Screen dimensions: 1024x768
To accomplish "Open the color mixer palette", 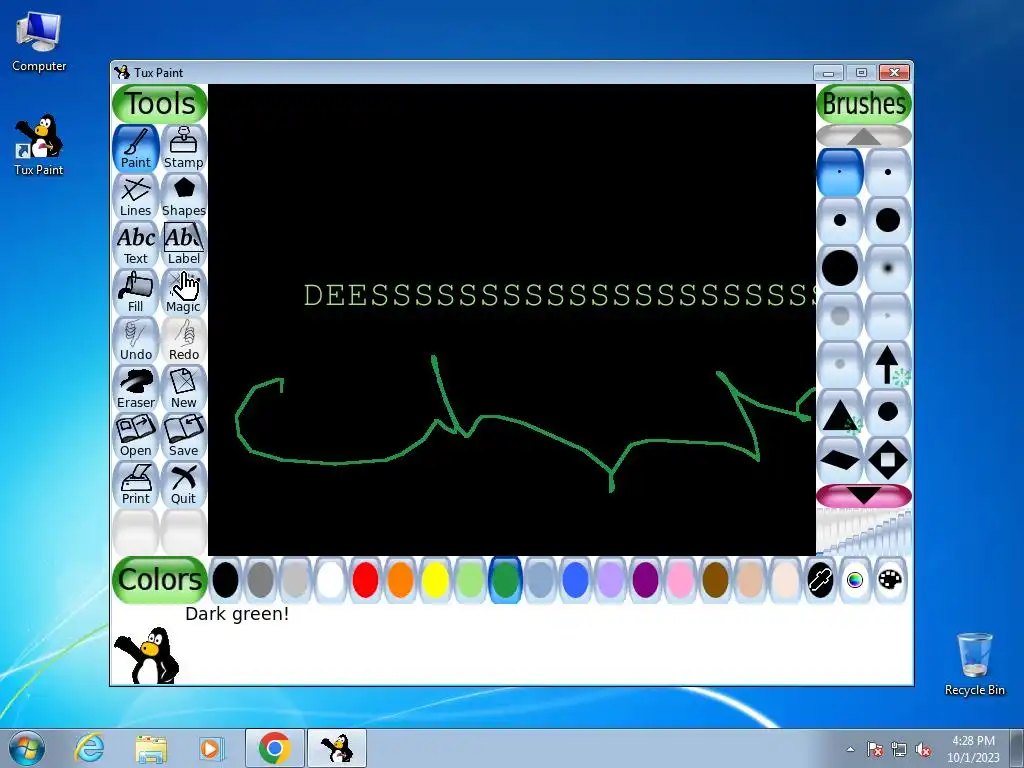I will tap(890, 580).
